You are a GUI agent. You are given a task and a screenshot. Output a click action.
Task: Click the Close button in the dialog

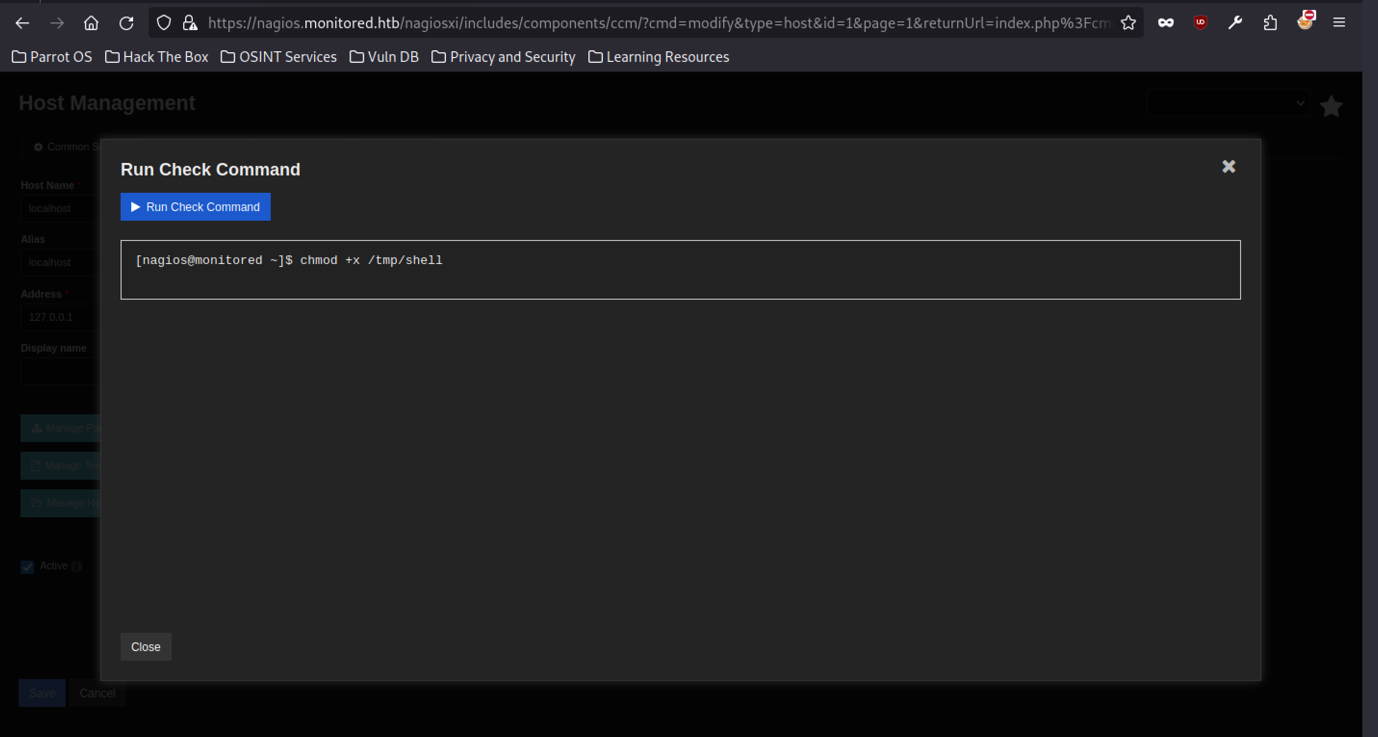click(146, 647)
